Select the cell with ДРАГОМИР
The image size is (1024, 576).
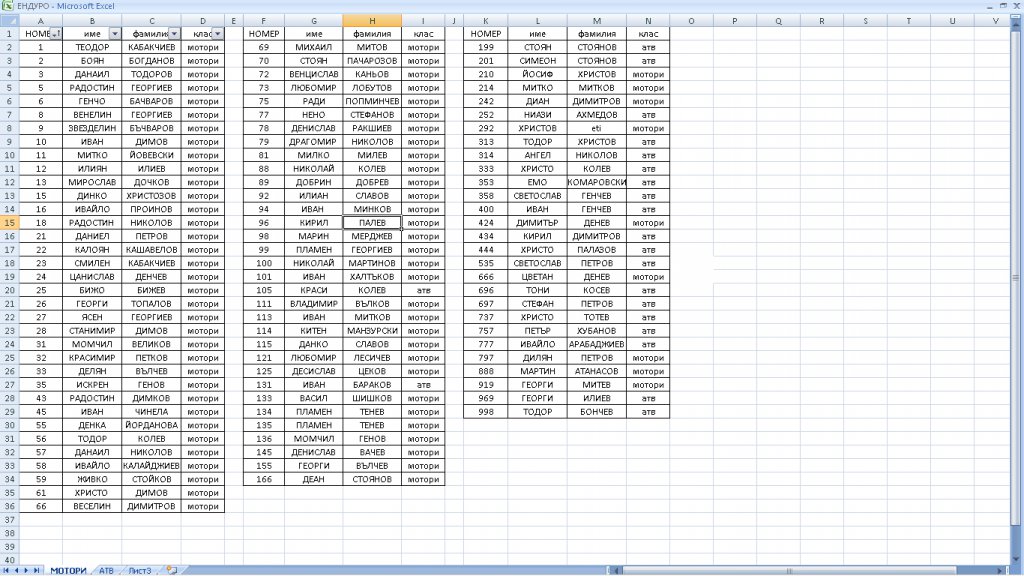pos(313,142)
